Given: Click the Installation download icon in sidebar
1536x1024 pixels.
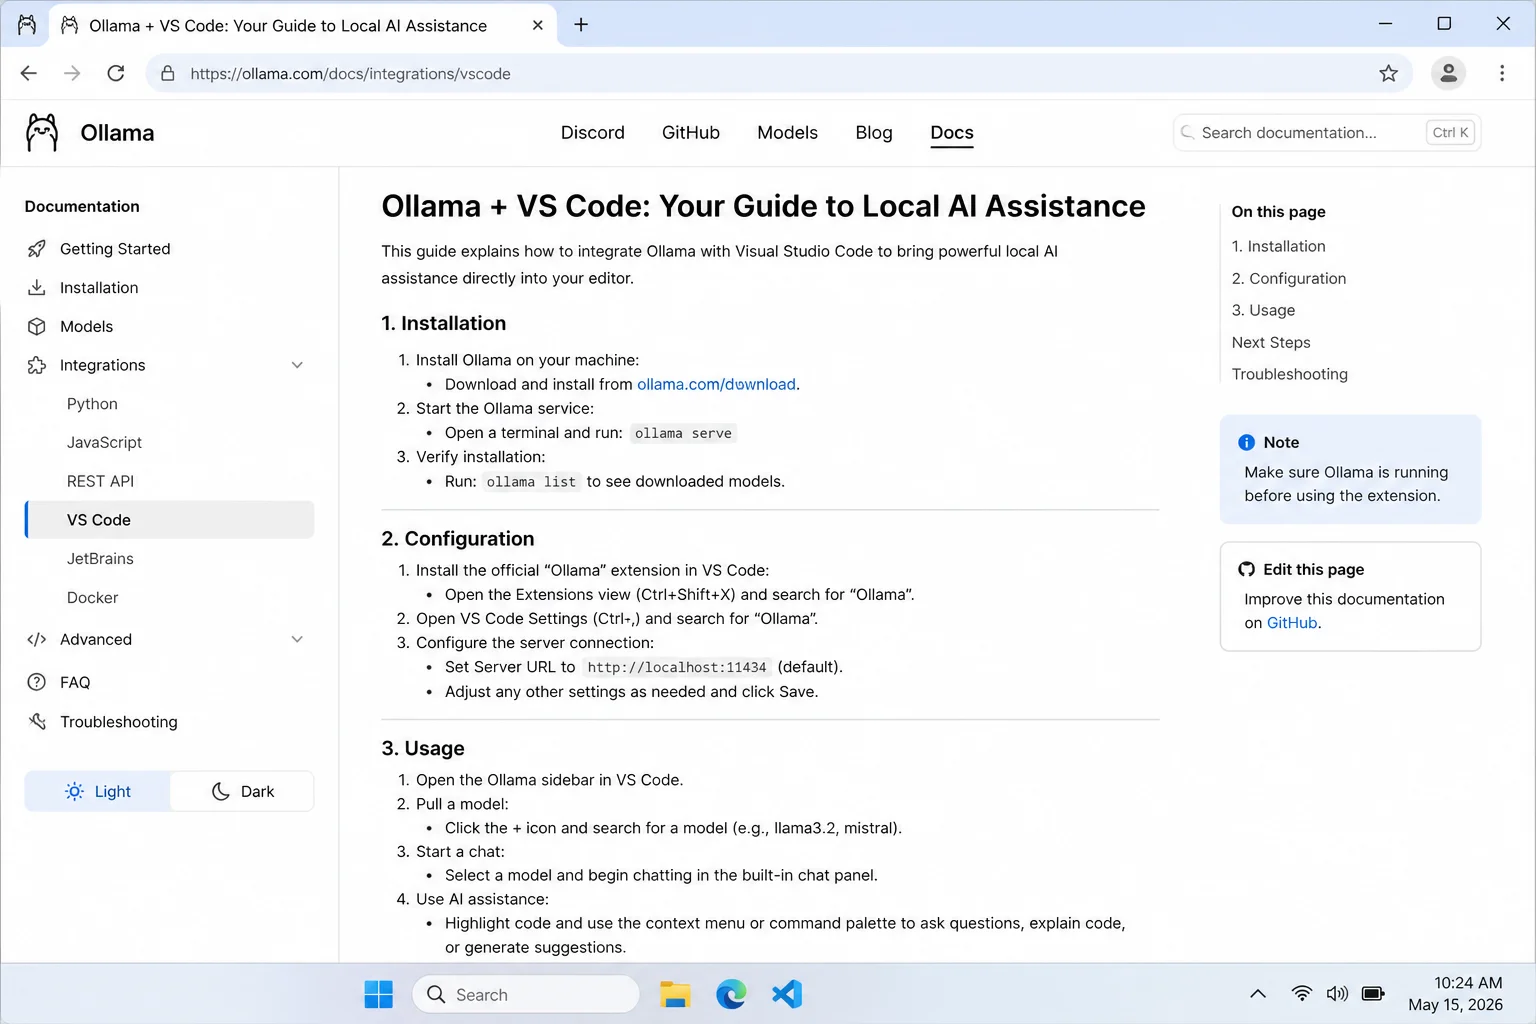Looking at the screenshot, I should tap(37, 288).
